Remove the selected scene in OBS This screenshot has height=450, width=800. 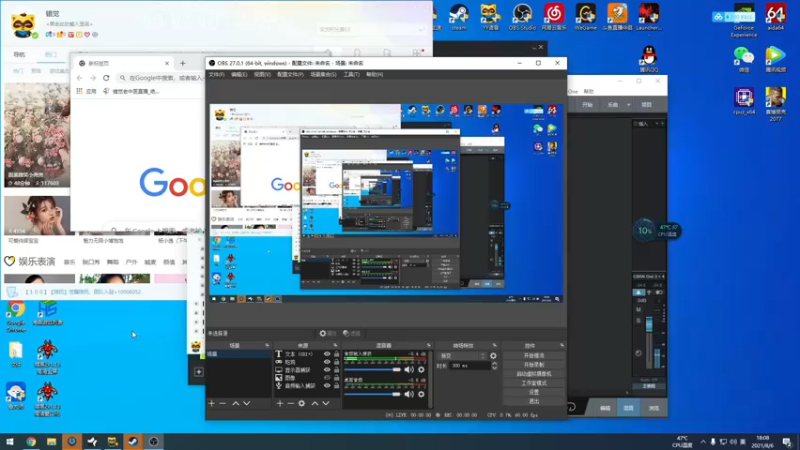[x=222, y=404]
